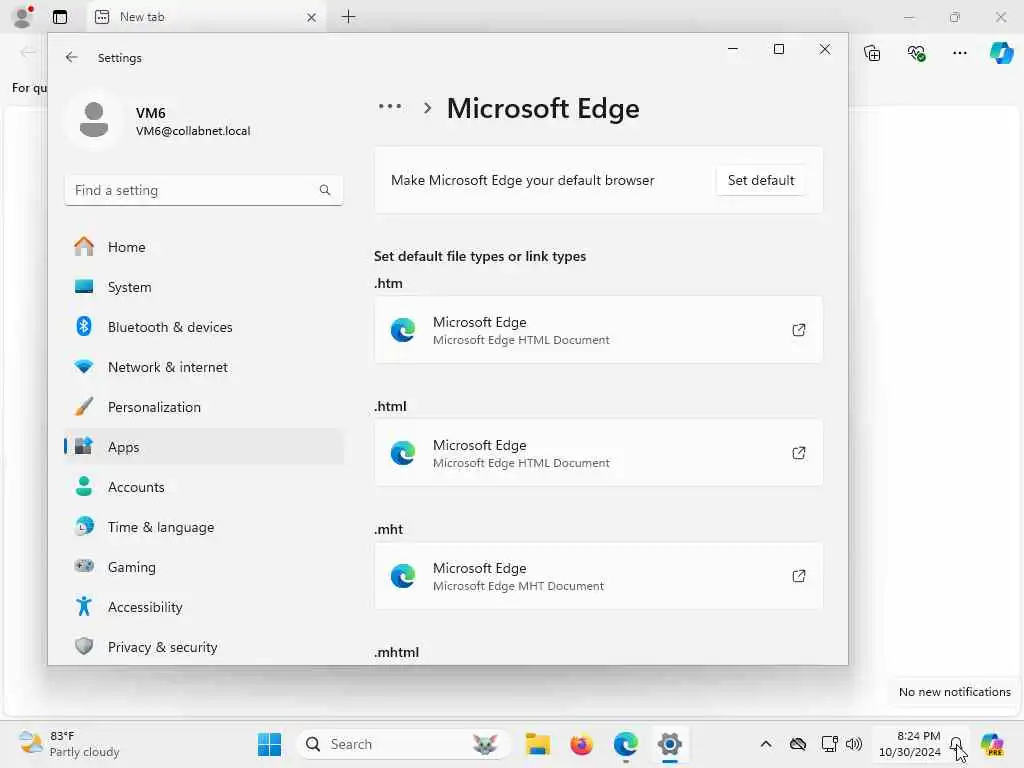Viewport: 1024px width, 768px height.
Task: Open Edge Settings and more menu
Action: point(959,53)
